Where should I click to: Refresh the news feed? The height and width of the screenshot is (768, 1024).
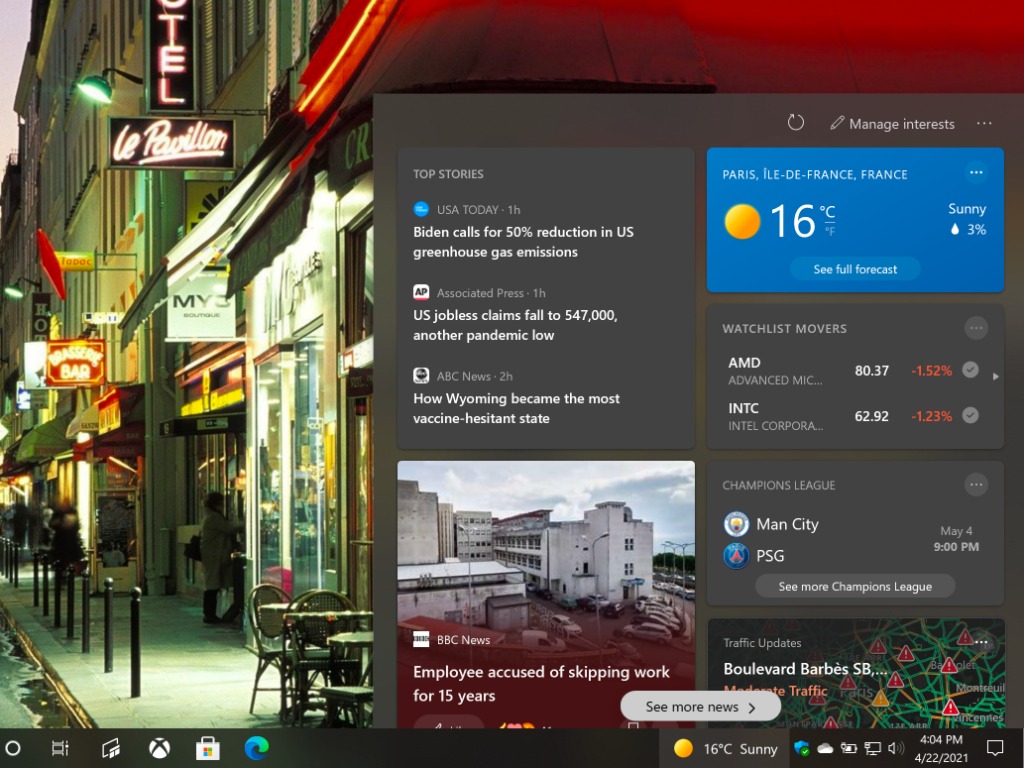[x=796, y=123]
